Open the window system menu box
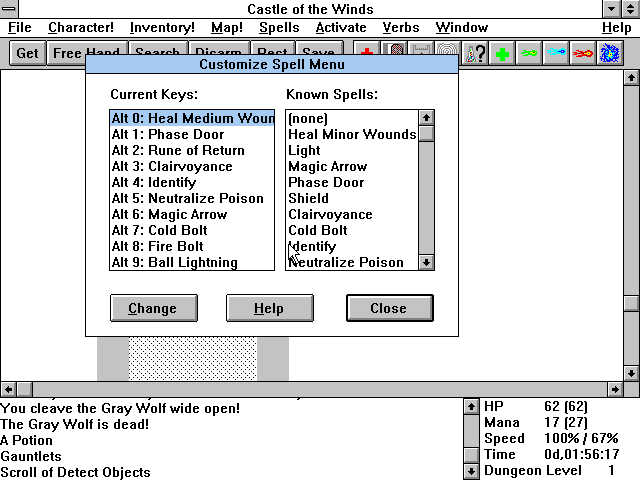This screenshot has width=640, height=480. (9, 9)
